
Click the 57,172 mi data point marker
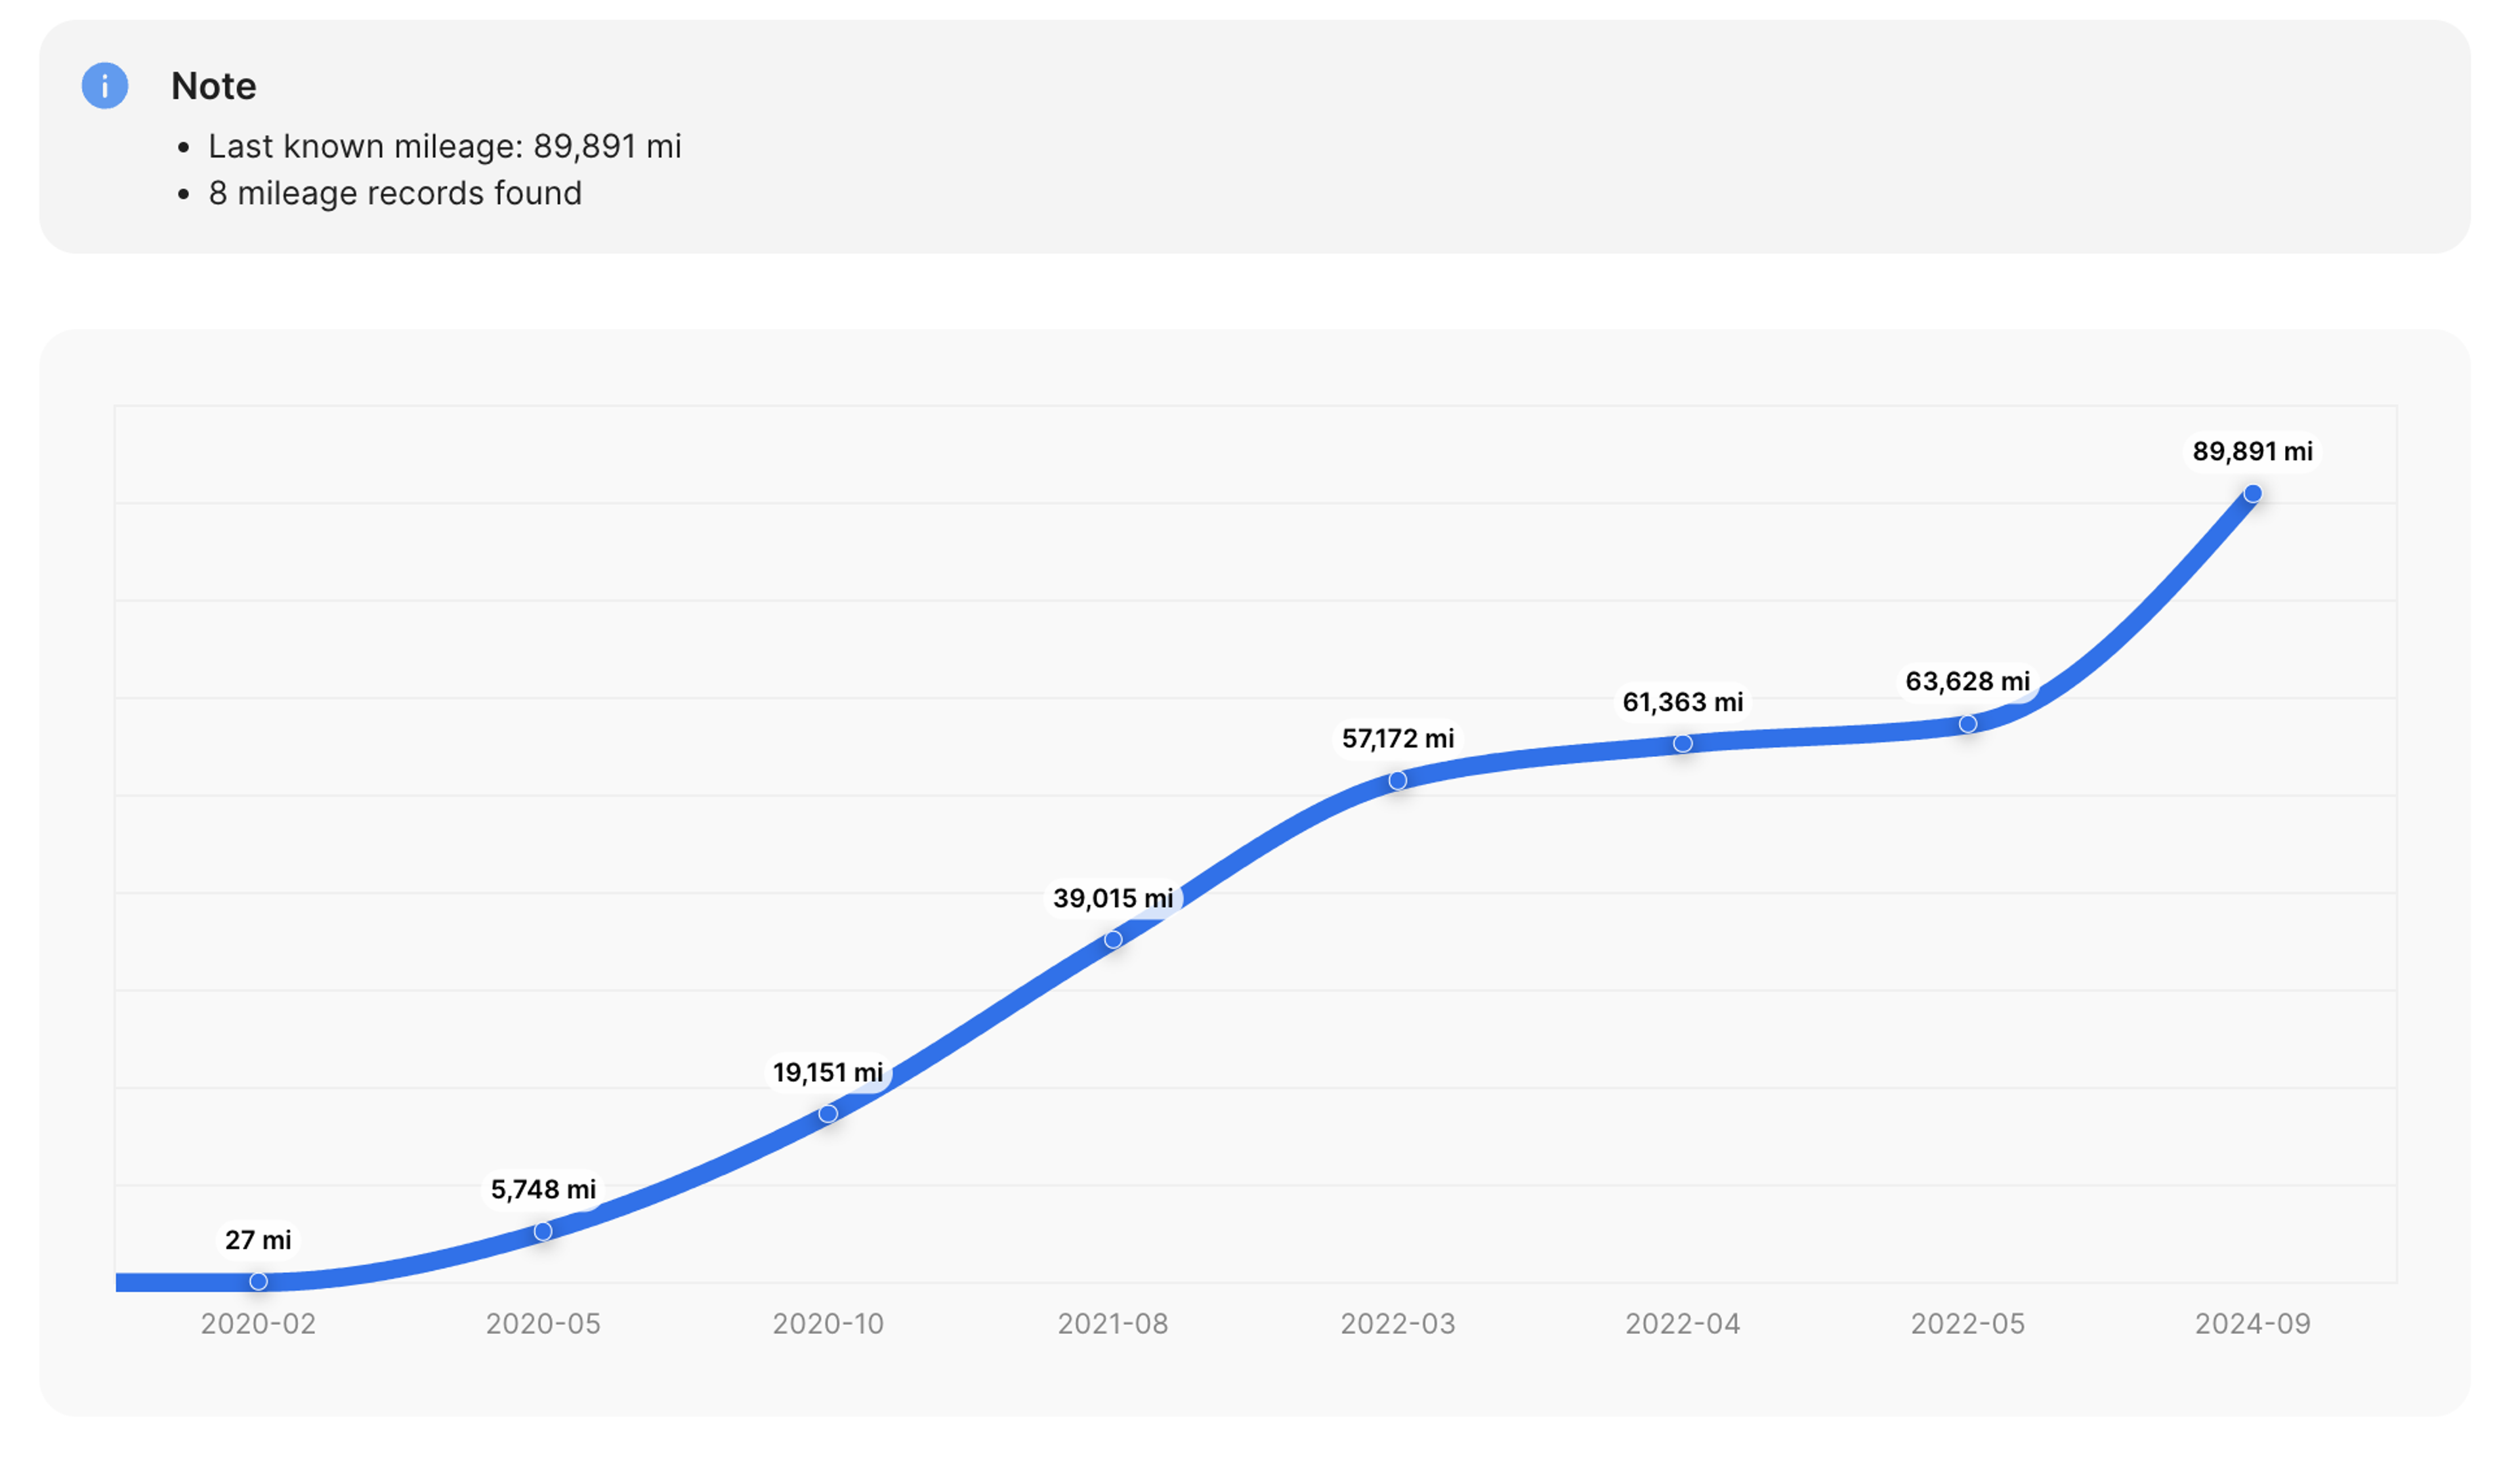pyautogui.click(x=1398, y=780)
